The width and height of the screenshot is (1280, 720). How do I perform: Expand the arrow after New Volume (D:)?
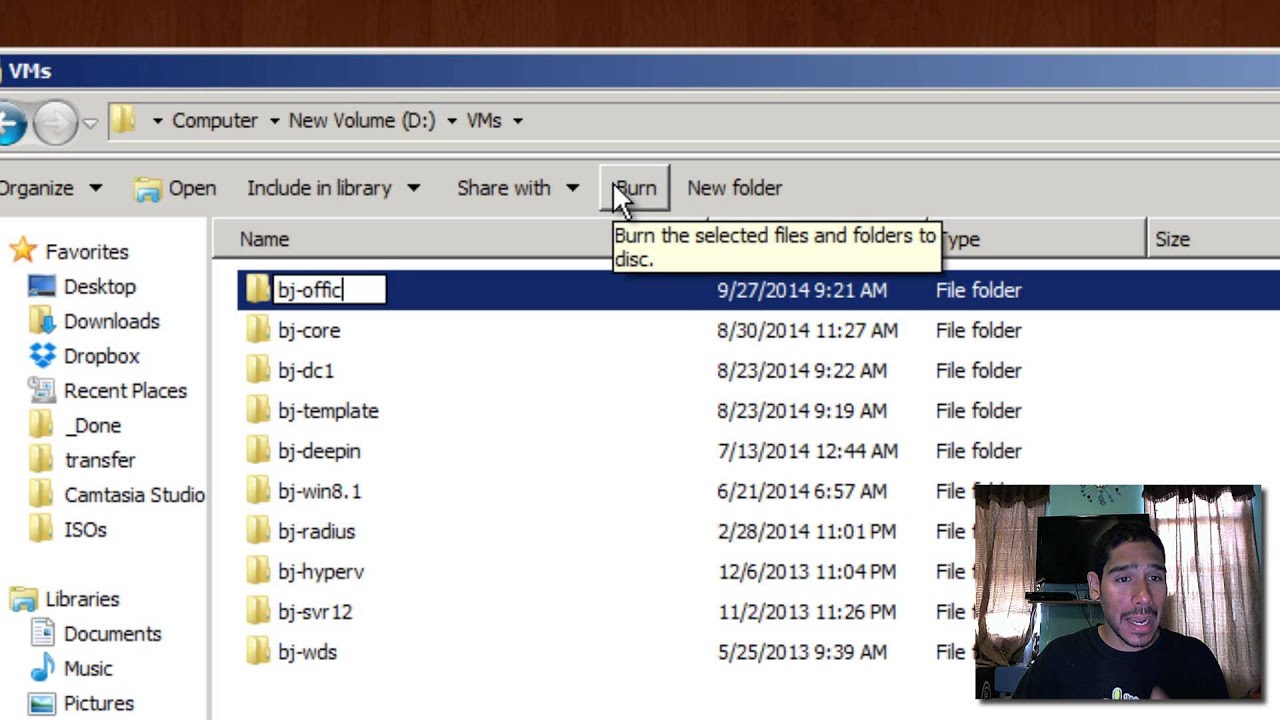pos(452,121)
